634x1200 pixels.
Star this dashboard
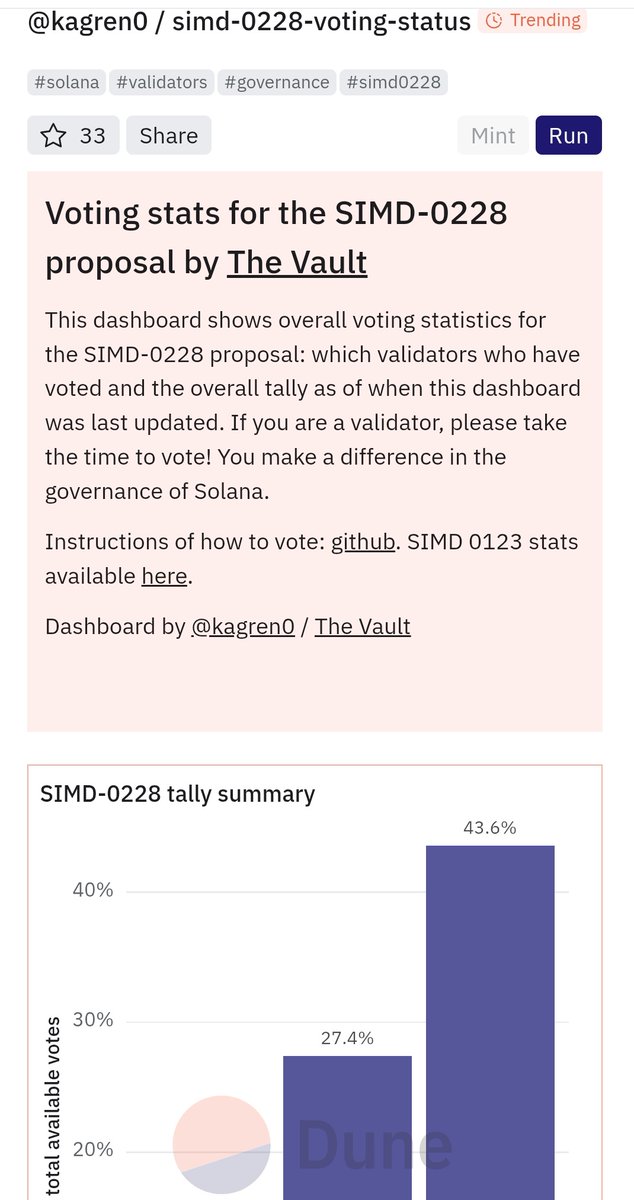(x=73, y=135)
